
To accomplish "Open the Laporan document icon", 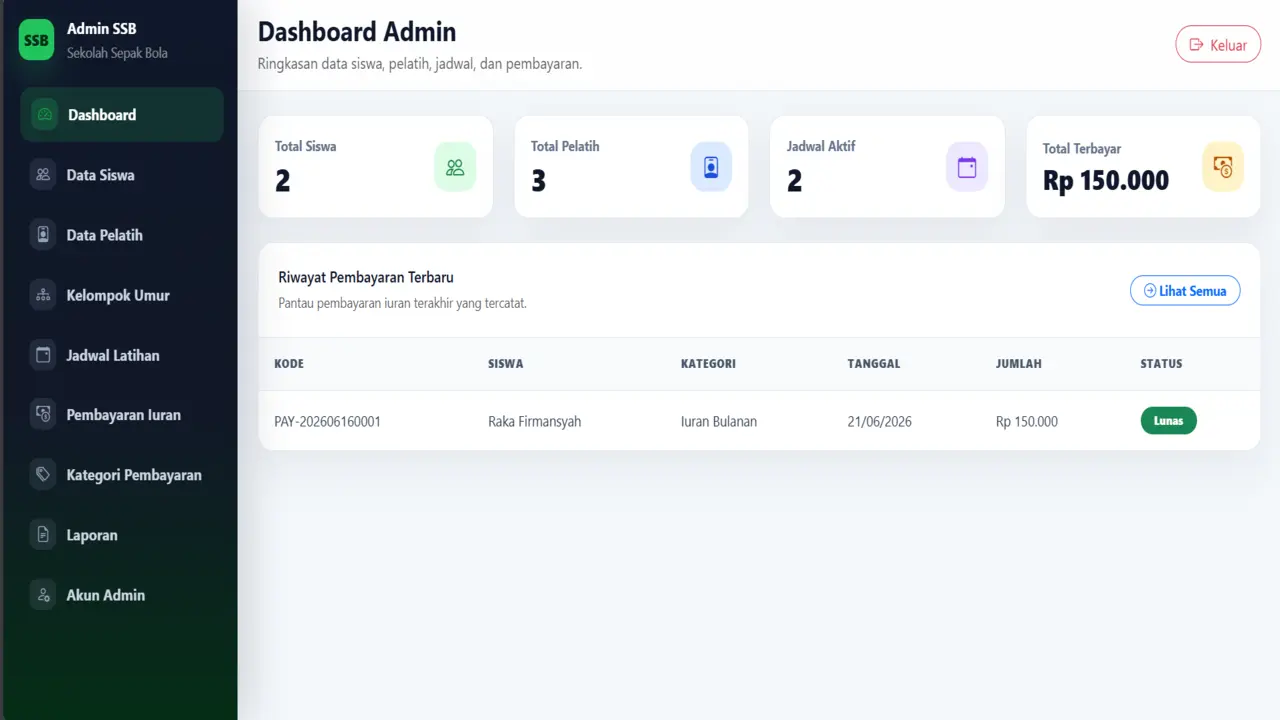I will pos(43,535).
